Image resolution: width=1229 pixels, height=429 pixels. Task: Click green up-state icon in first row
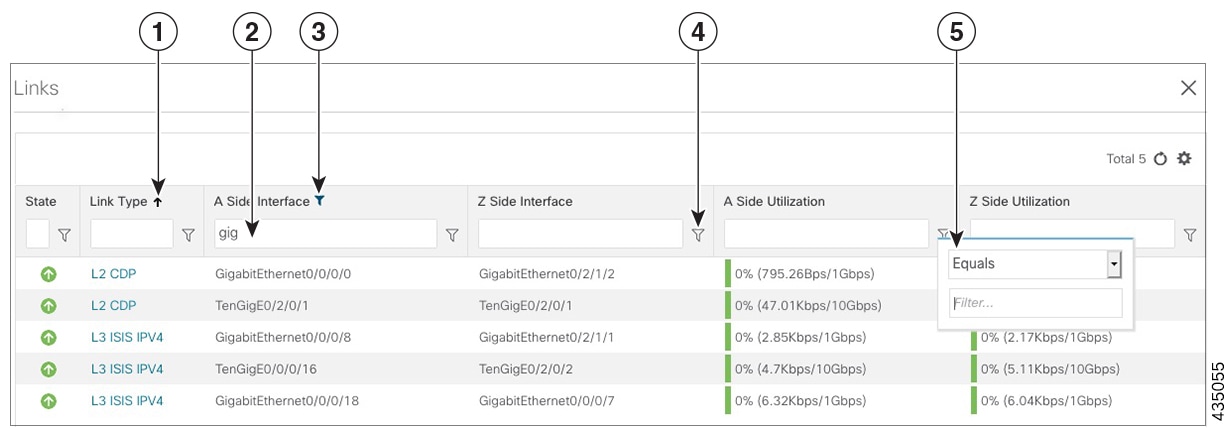(x=48, y=274)
